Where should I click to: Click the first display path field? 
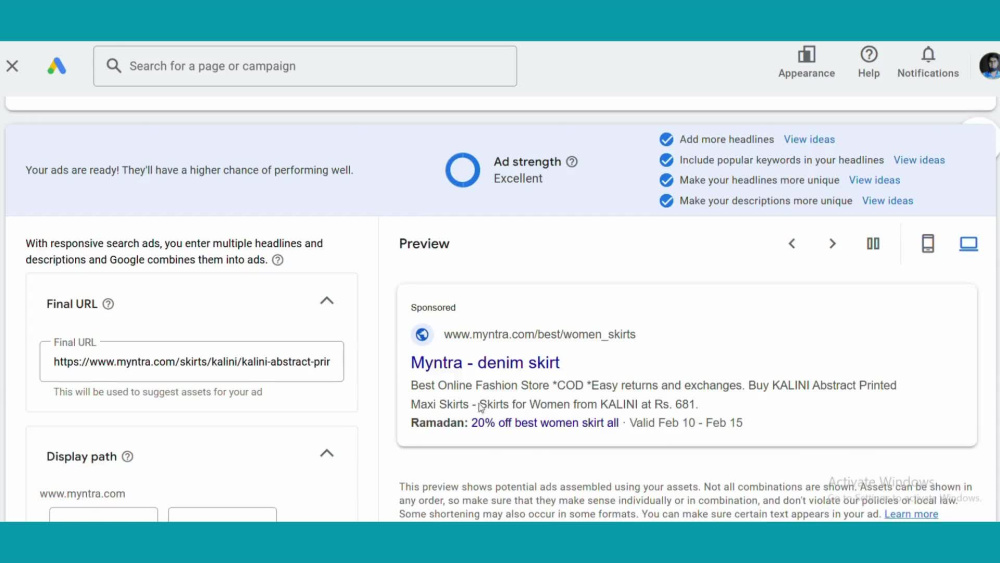[103, 515]
